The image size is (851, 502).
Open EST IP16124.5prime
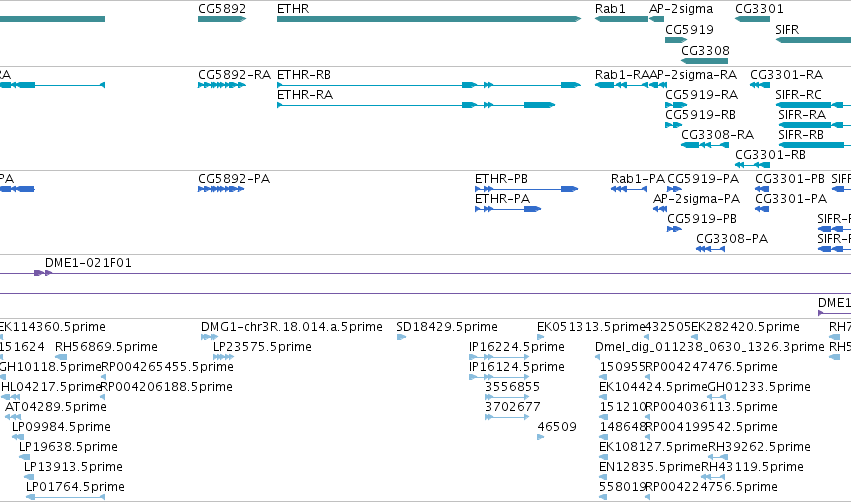point(517,366)
